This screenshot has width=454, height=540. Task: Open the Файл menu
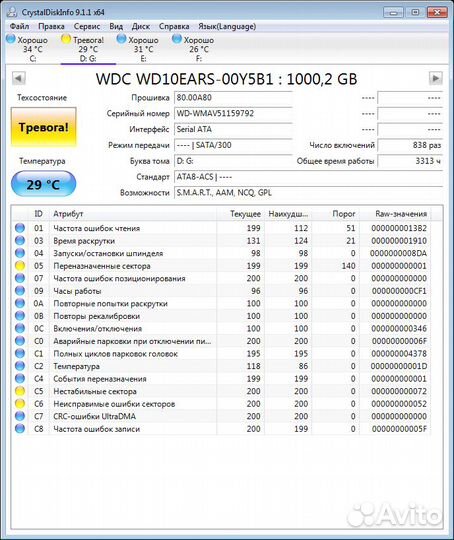coord(19,27)
